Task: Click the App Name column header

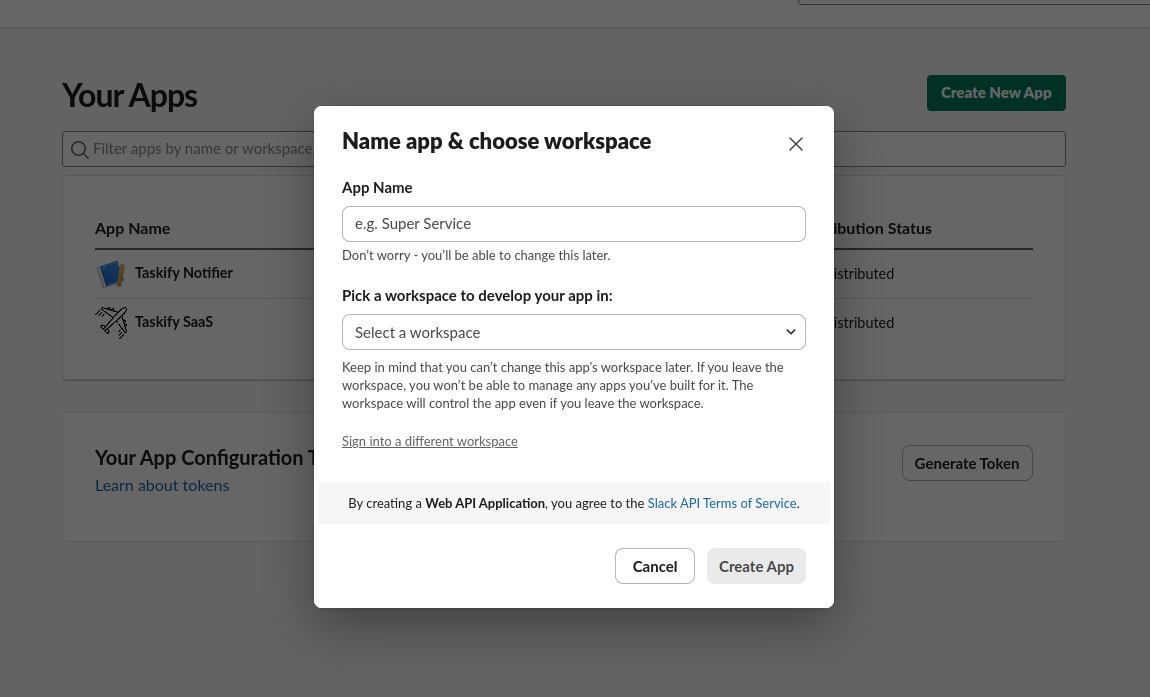Action: tap(132, 229)
